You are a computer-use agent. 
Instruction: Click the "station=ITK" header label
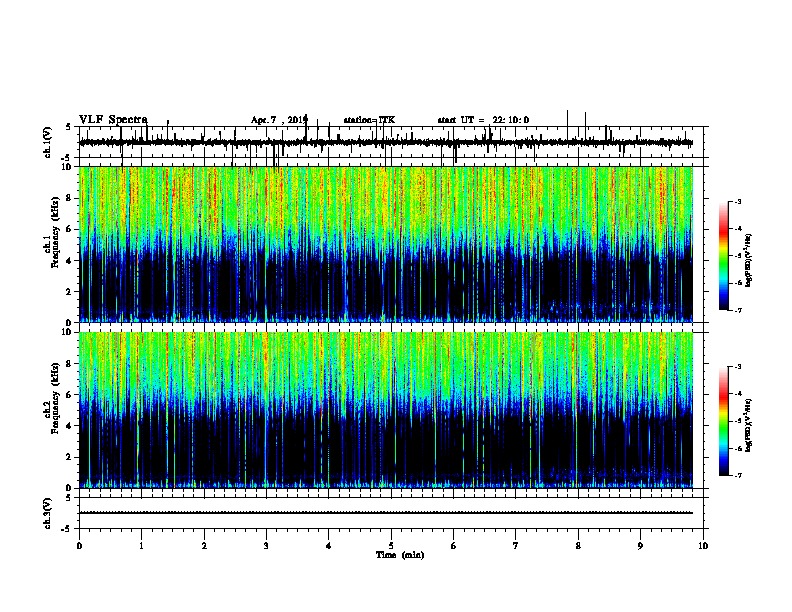point(369,120)
